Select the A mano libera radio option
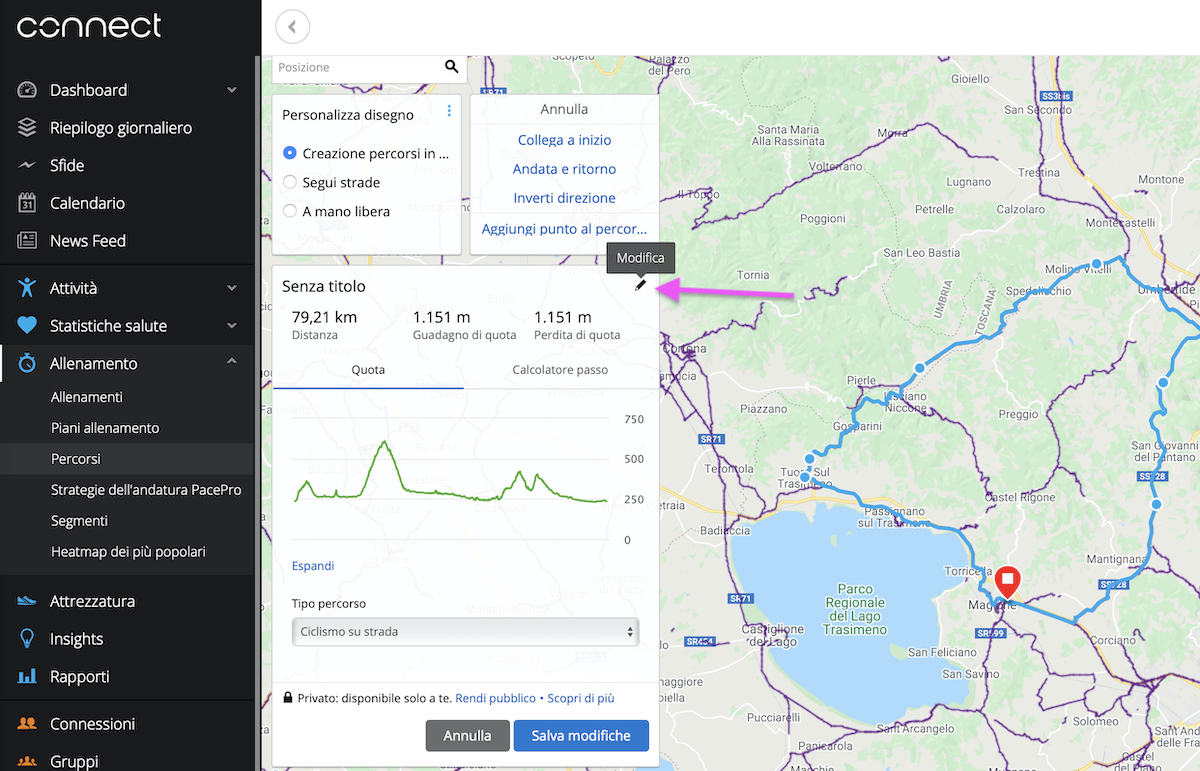Image resolution: width=1200 pixels, height=771 pixels. click(x=290, y=212)
